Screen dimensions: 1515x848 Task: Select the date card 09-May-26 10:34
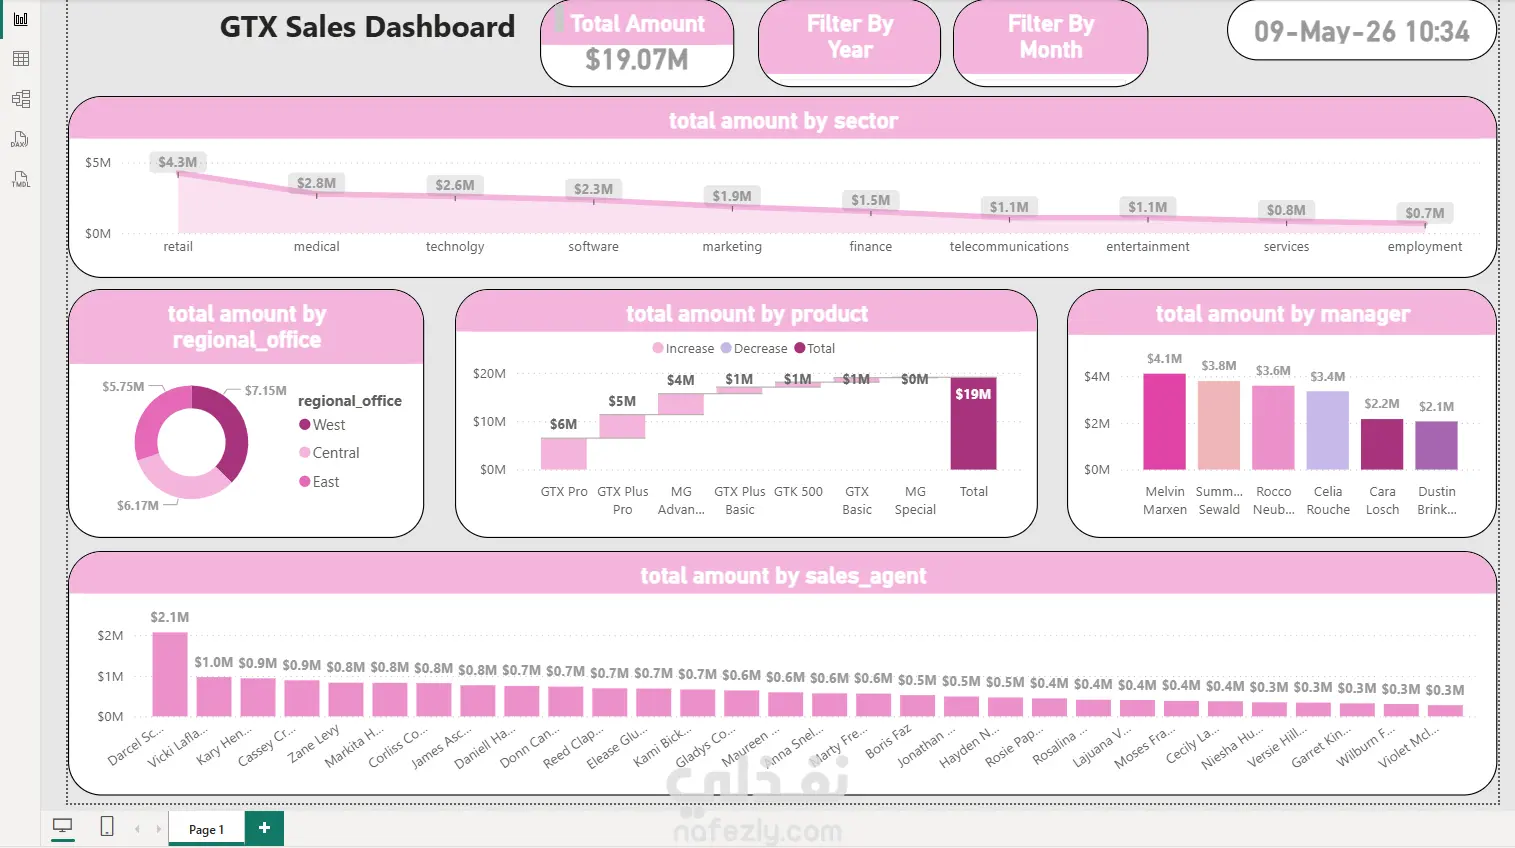1361,31
